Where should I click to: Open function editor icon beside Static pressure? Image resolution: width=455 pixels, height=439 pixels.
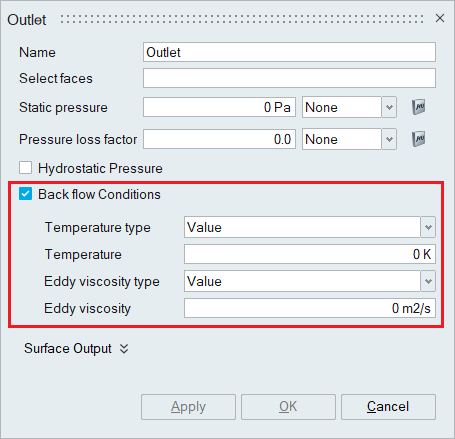[x=419, y=107]
